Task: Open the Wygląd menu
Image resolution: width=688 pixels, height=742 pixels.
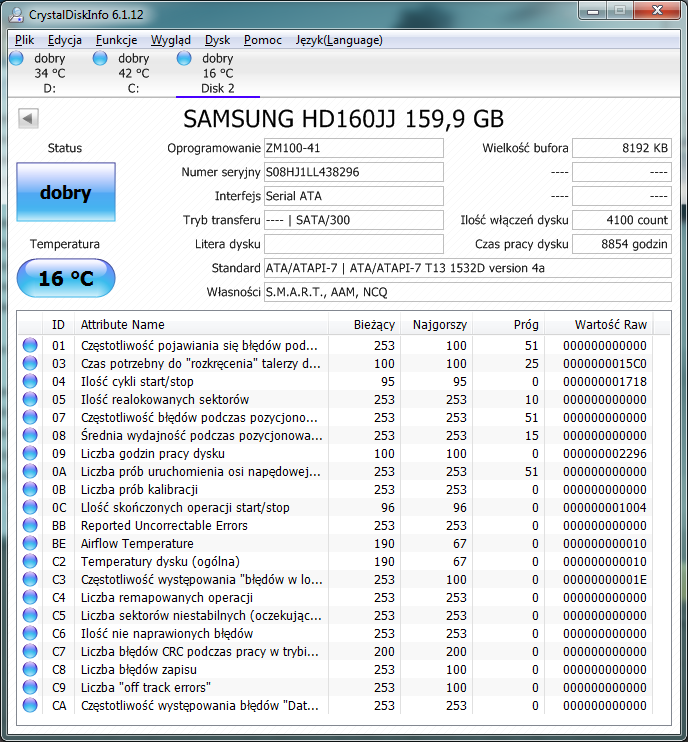Action: click(171, 40)
